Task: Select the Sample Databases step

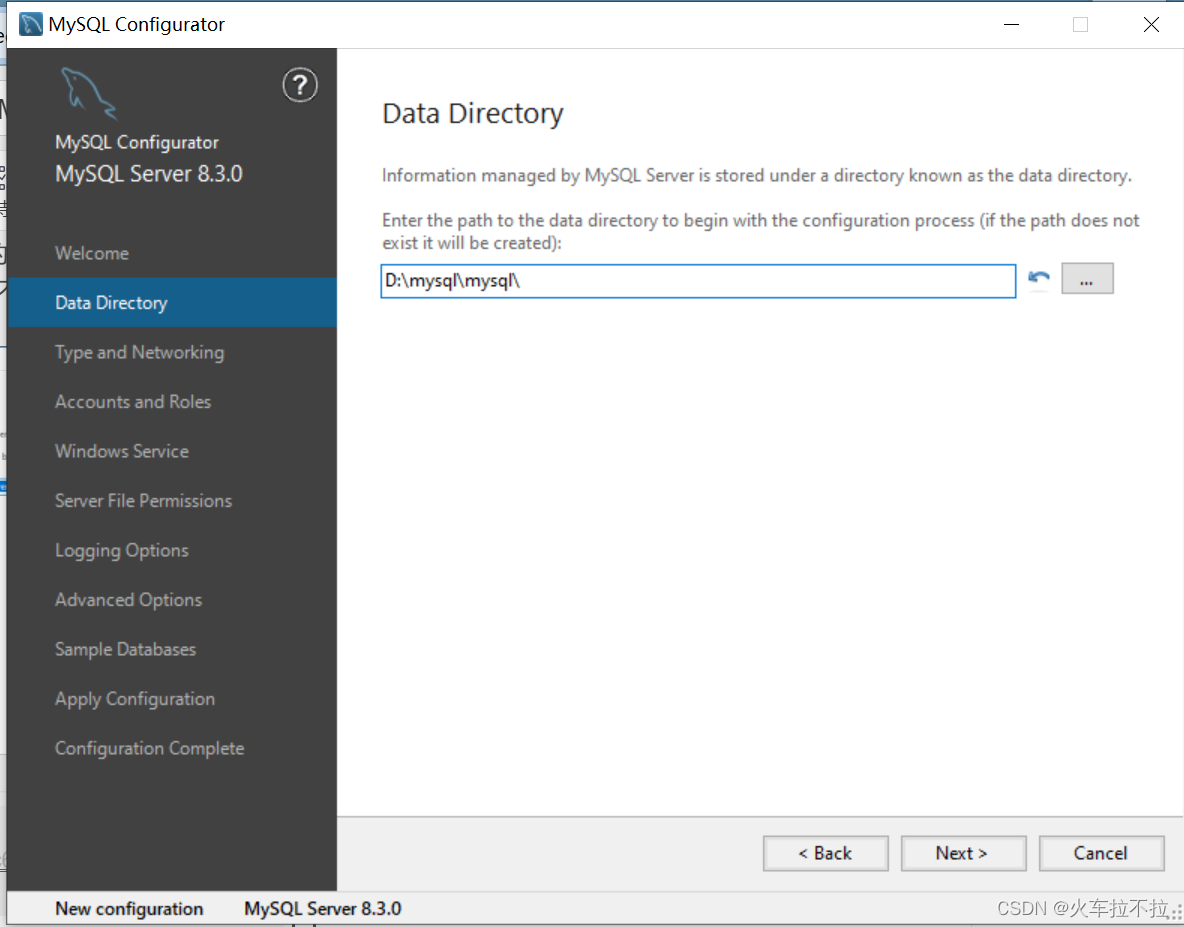Action: tap(172, 649)
